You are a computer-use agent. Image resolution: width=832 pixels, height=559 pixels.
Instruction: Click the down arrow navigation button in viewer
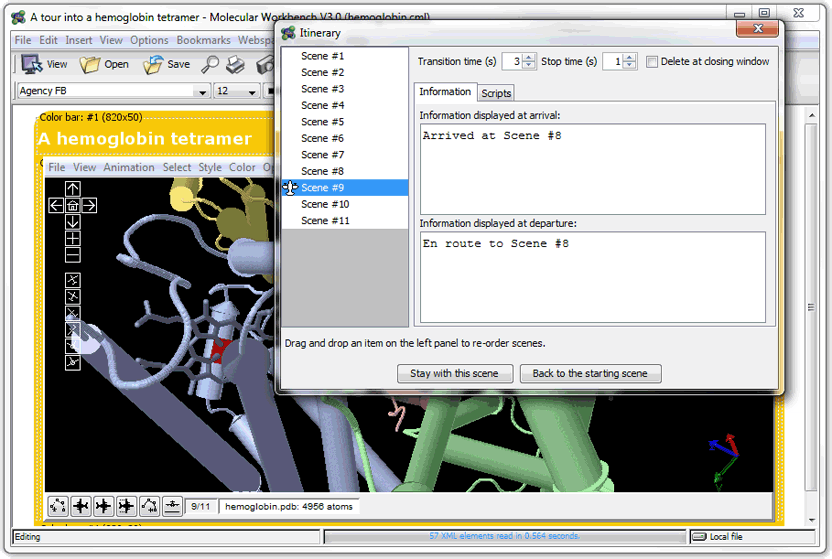(73, 222)
